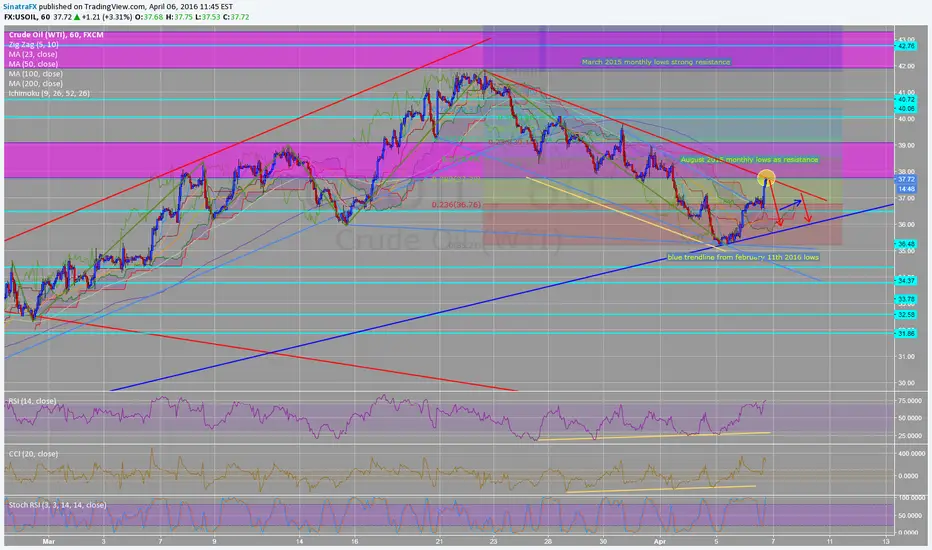Click the 0.236(36.76) Fibonacci level label

pyautogui.click(x=456, y=205)
